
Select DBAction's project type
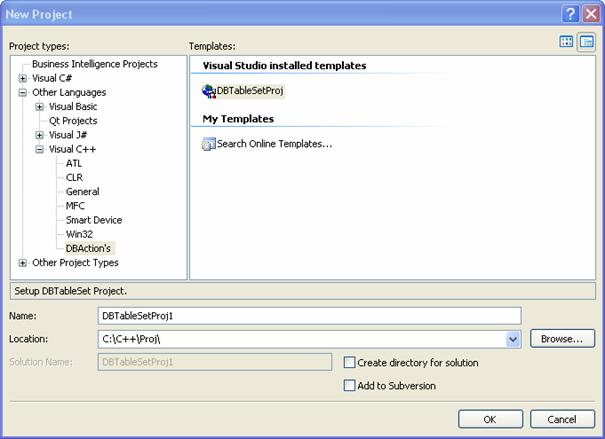(88, 248)
